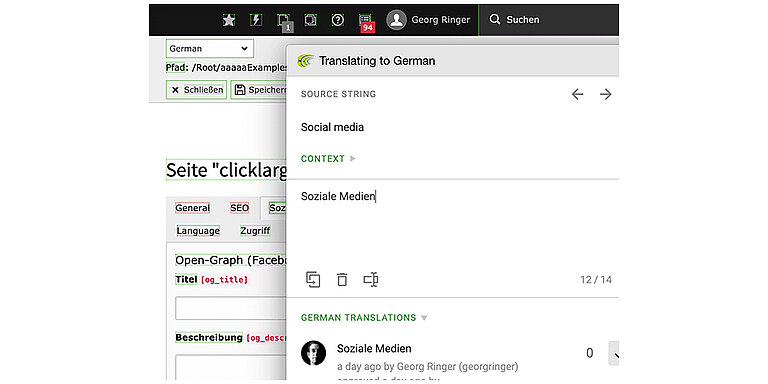768x384 pixels.
Task: Click the vote down chevron beside count 0
Action: (x=614, y=353)
